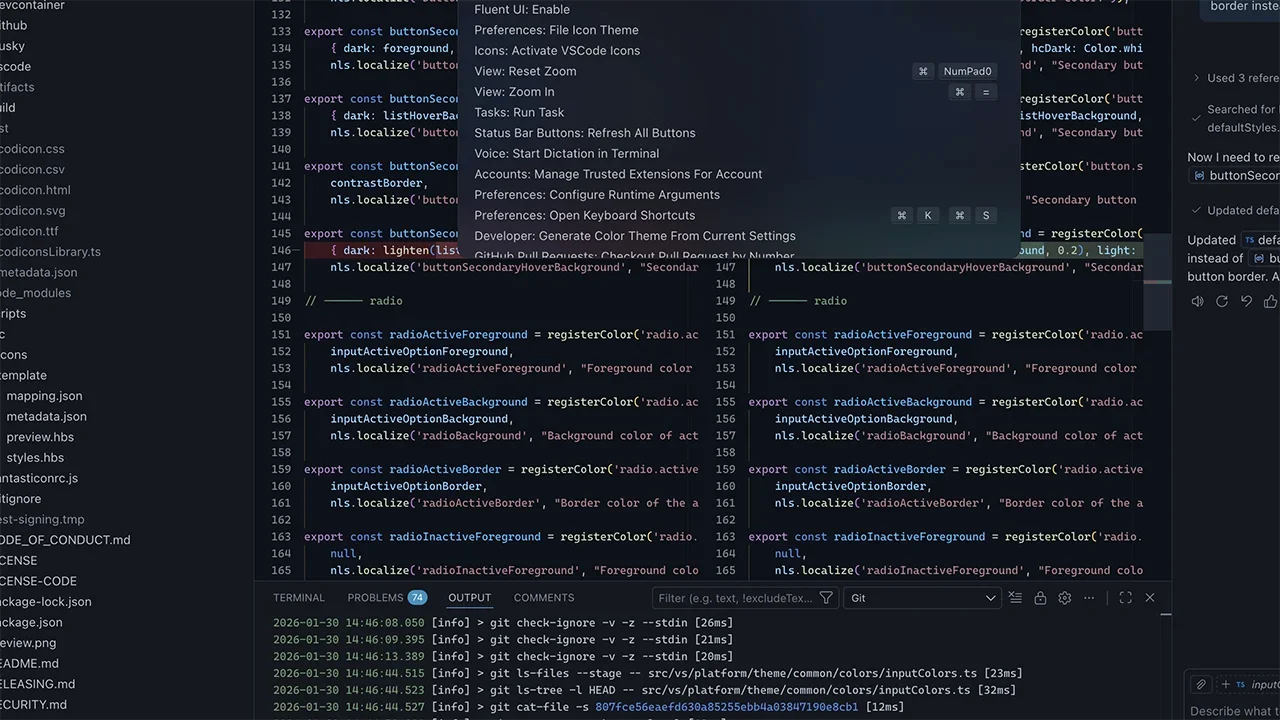Click the Problems count badge '74'
This screenshot has width=1280, height=720.
[x=417, y=598]
